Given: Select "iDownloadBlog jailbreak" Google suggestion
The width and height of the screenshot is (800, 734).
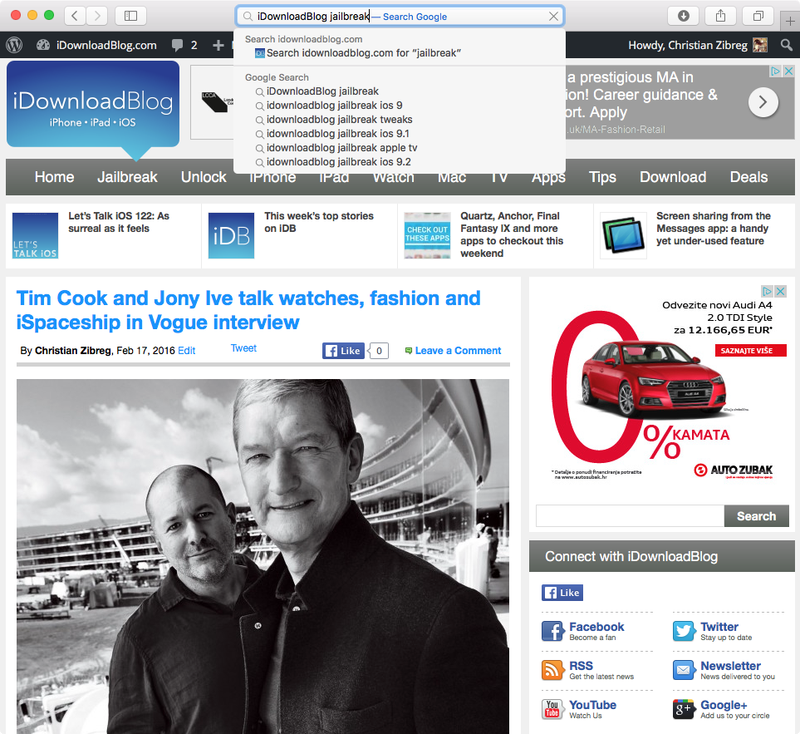Looking at the screenshot, I should tap(399, 91).
